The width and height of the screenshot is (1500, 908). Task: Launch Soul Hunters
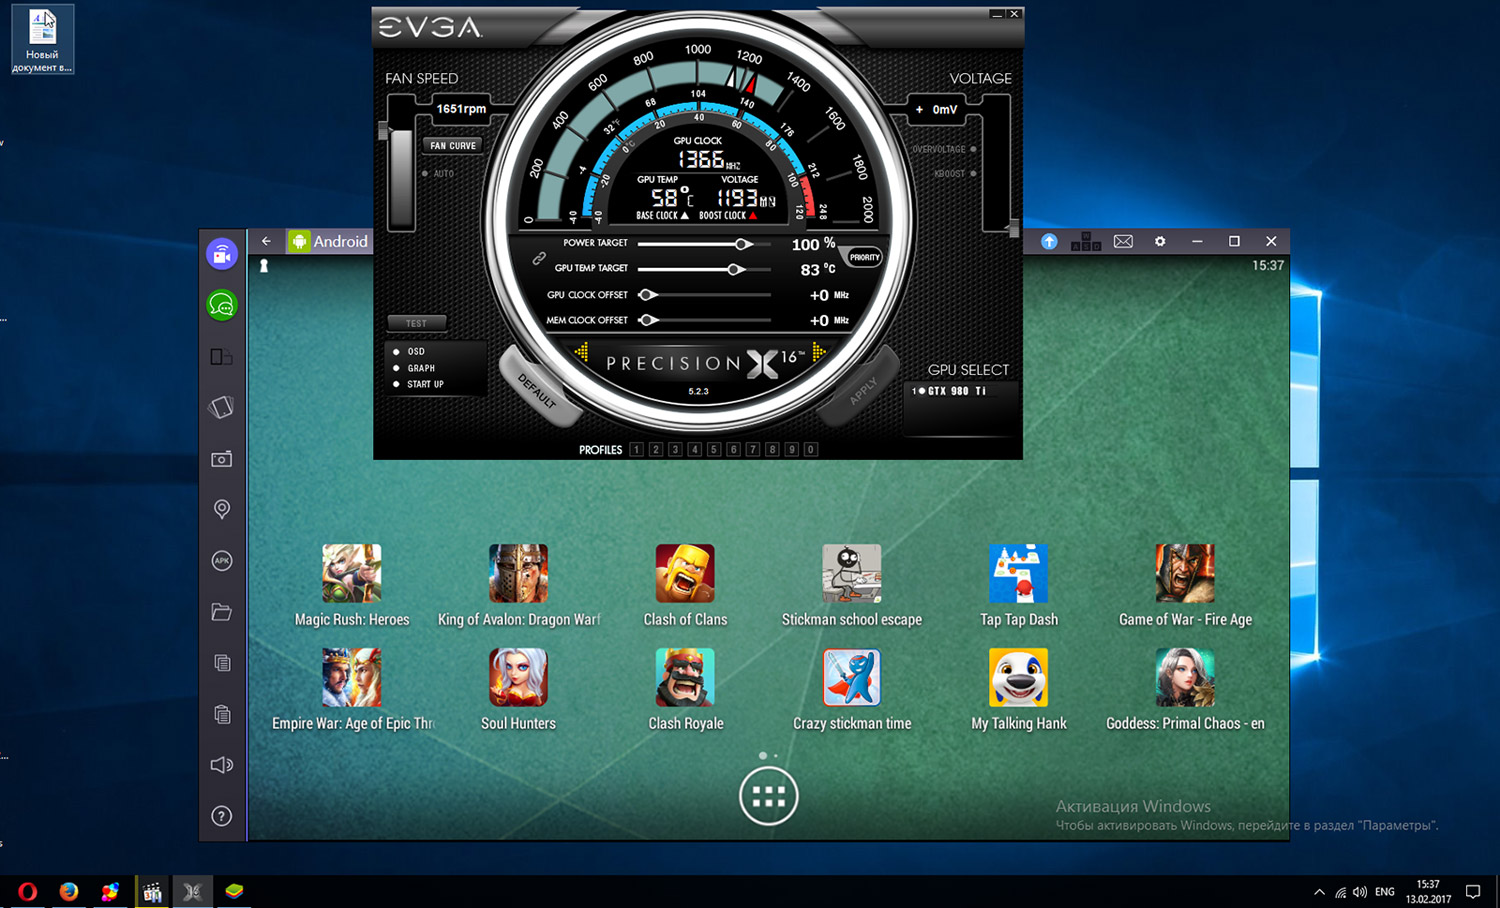518,677
